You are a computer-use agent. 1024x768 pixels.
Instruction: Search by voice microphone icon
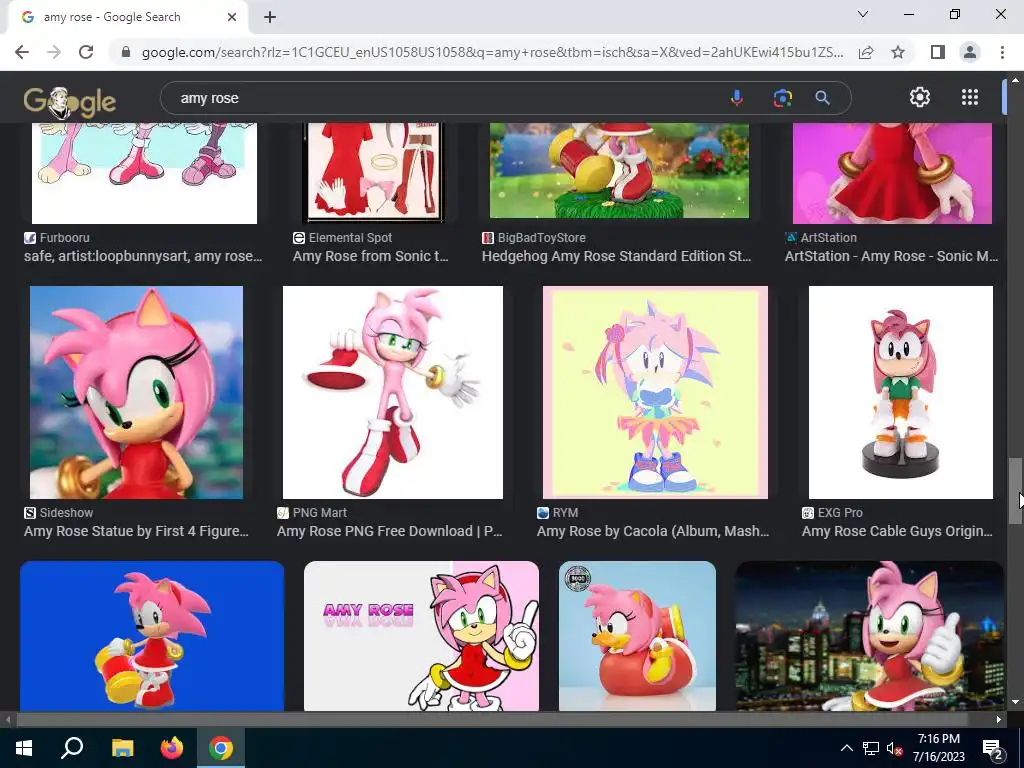click(737, 98)
